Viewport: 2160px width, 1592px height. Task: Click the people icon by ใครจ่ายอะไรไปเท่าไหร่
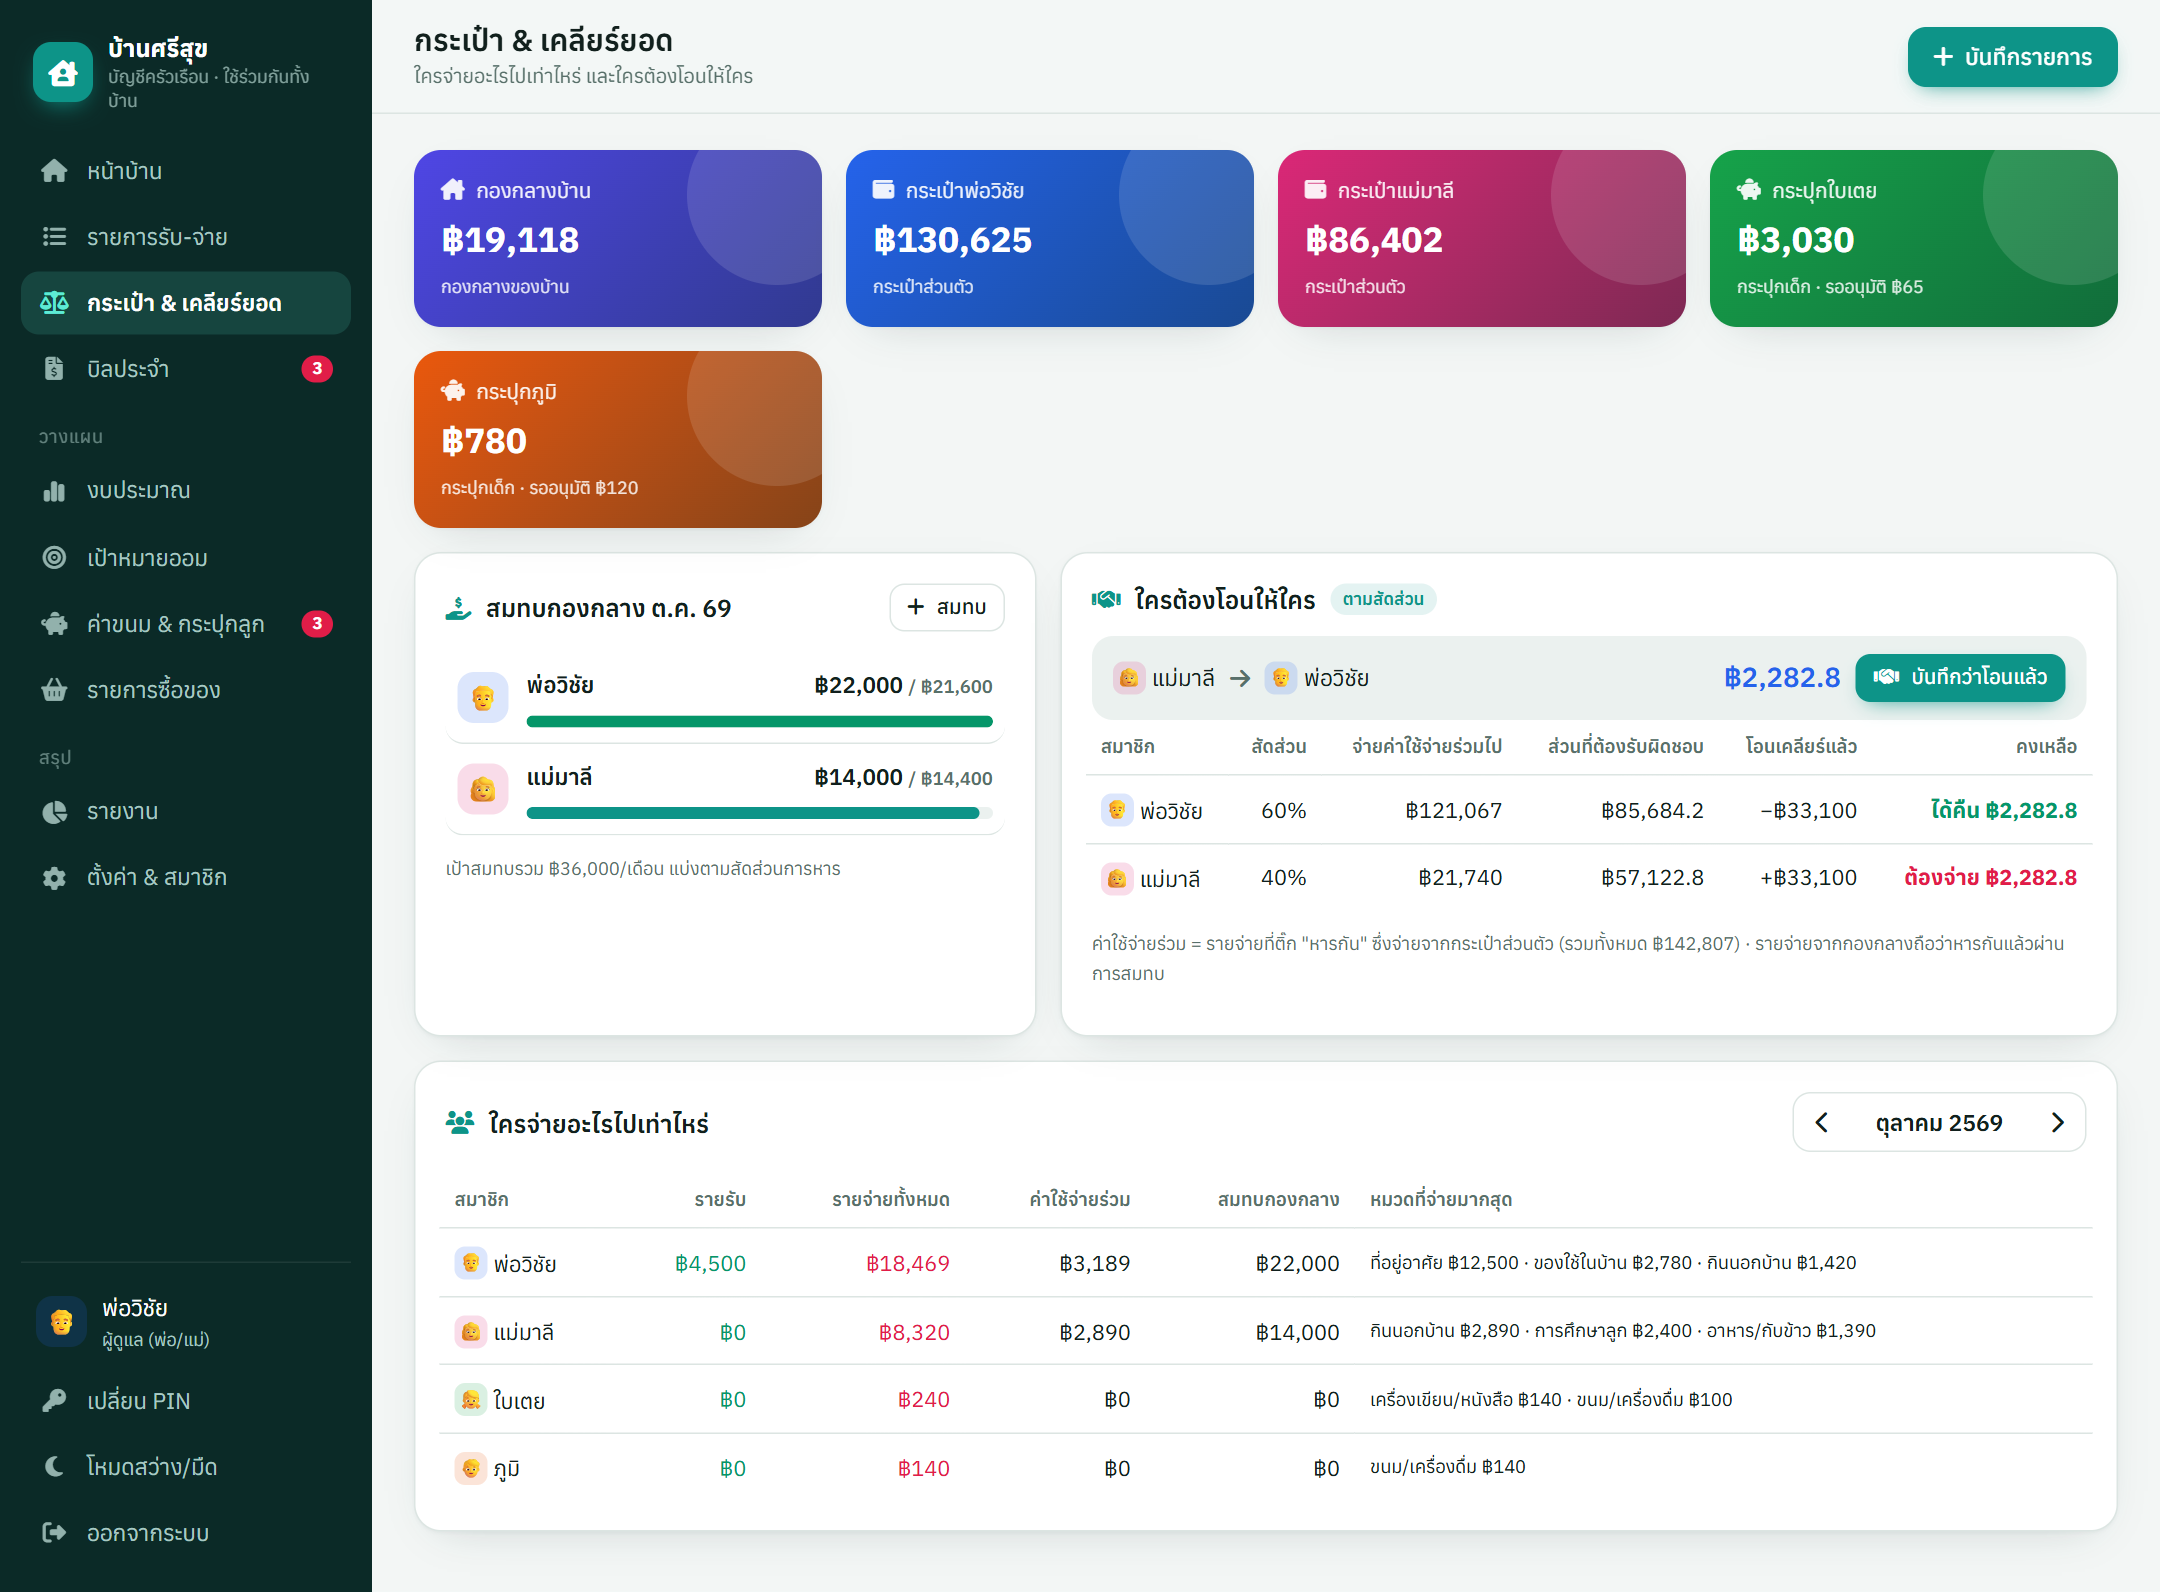coord(460,1123)
